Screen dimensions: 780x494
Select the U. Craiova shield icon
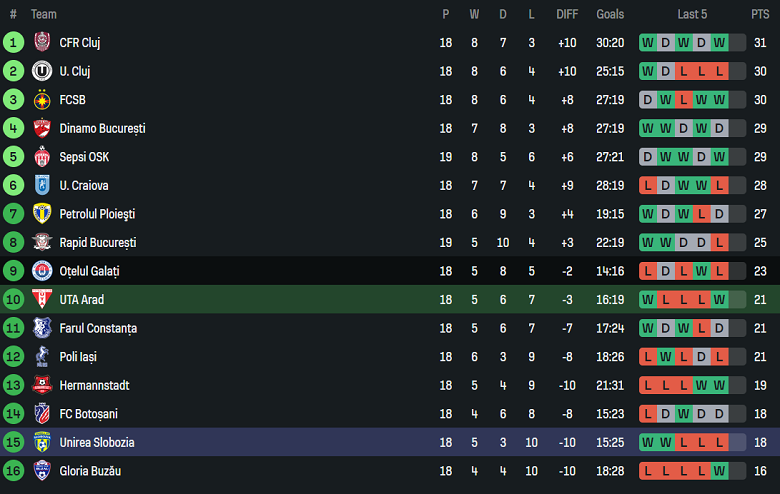(42, 185)
